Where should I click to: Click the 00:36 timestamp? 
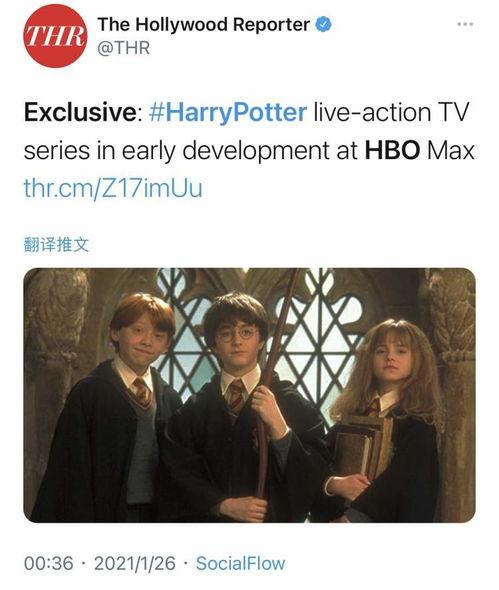[49, 563]
